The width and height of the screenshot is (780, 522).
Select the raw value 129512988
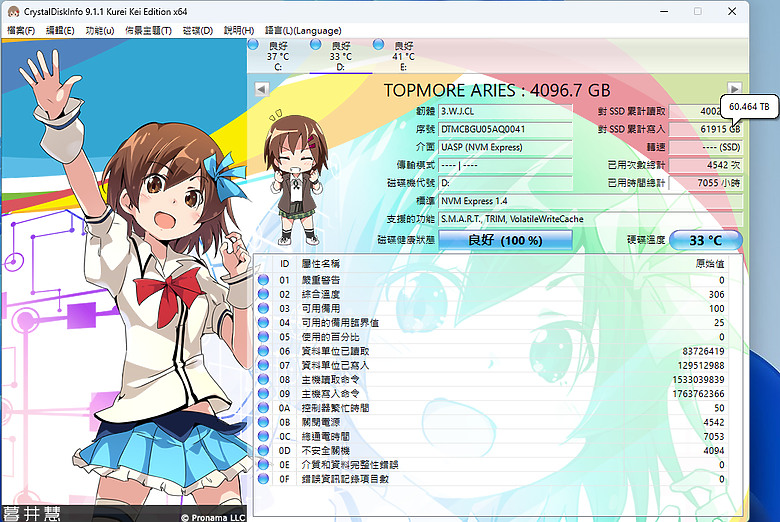(700, 365)
